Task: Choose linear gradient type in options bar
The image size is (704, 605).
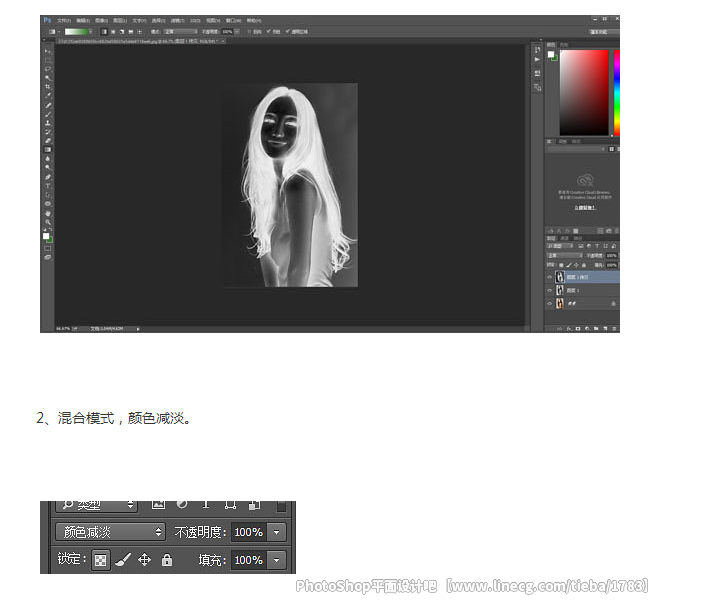Action: point(104,32)
